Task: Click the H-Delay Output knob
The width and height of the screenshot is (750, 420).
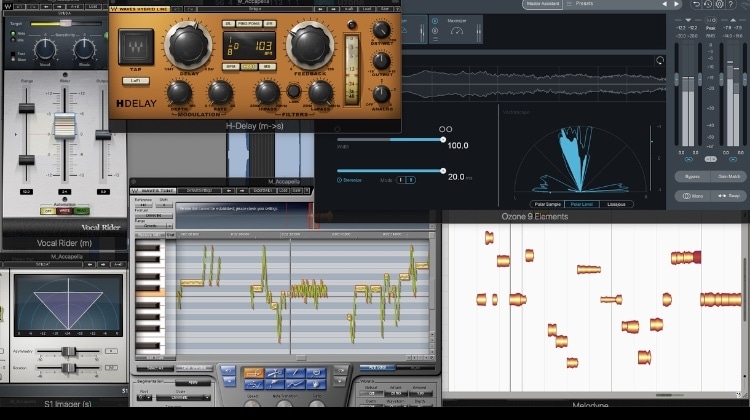Action: [x=381, y=61]
